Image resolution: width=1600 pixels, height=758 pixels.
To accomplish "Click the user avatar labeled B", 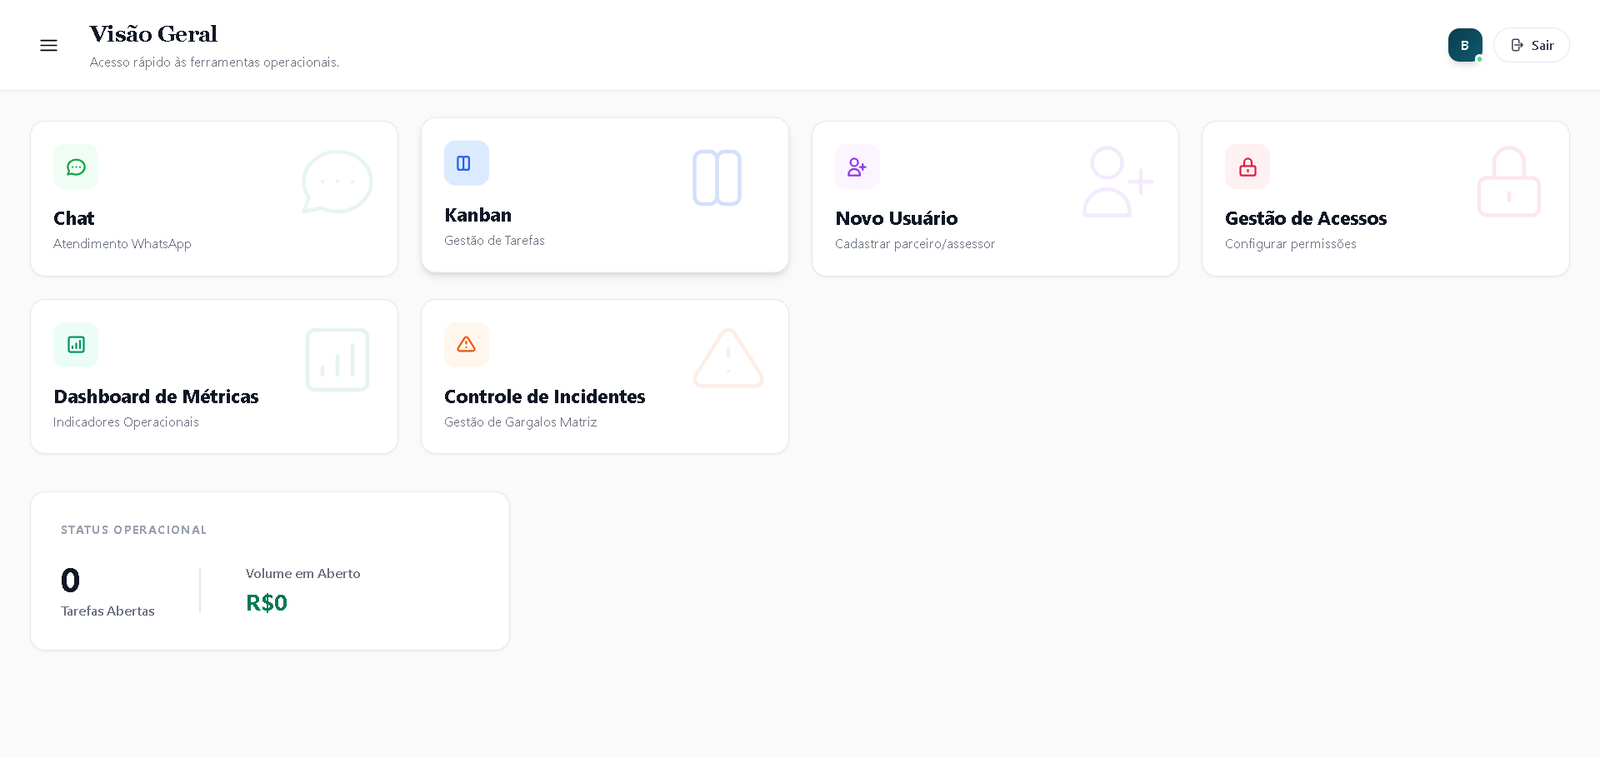I will 1464,45.
